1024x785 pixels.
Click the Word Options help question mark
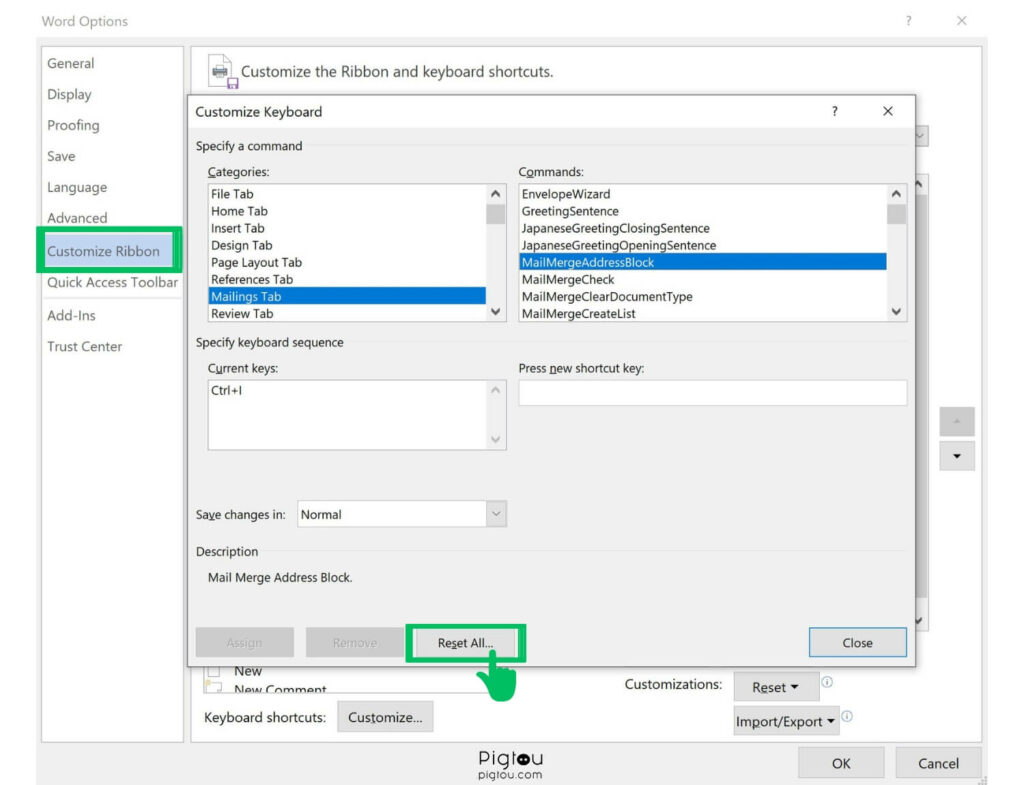tap(908, 21)
